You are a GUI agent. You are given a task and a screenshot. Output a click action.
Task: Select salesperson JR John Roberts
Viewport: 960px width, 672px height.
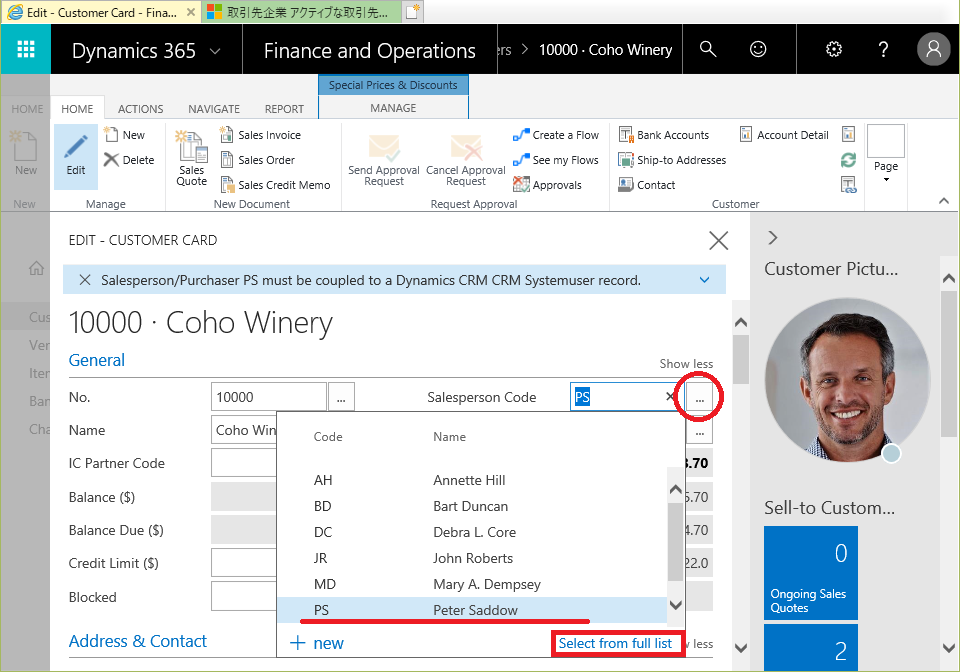coord(471,558)
